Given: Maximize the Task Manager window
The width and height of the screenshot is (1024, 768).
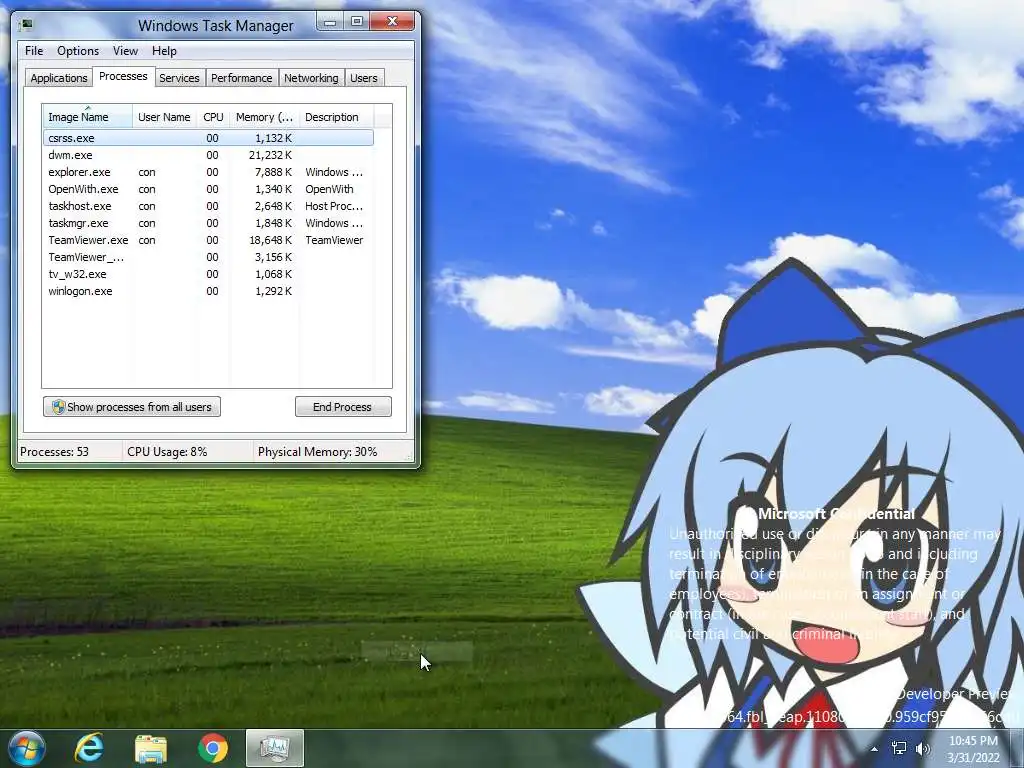Looking at the screenshot, I should click(x=357, y=22).
